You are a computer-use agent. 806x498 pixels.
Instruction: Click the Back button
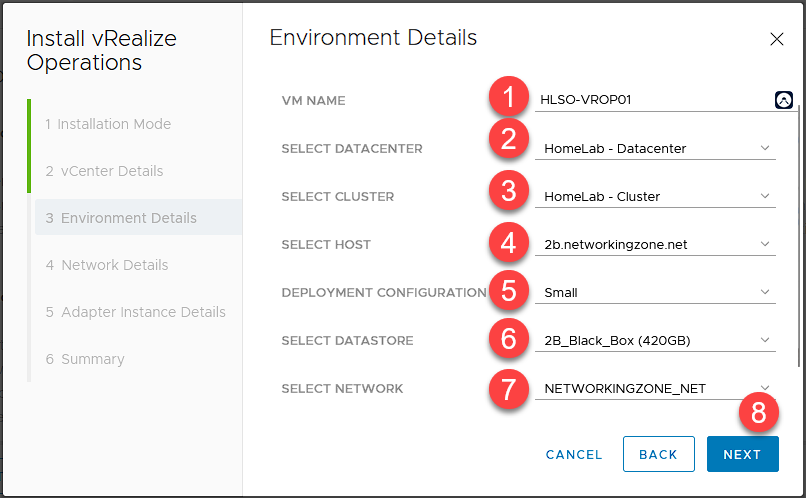(x=658, y=454)
